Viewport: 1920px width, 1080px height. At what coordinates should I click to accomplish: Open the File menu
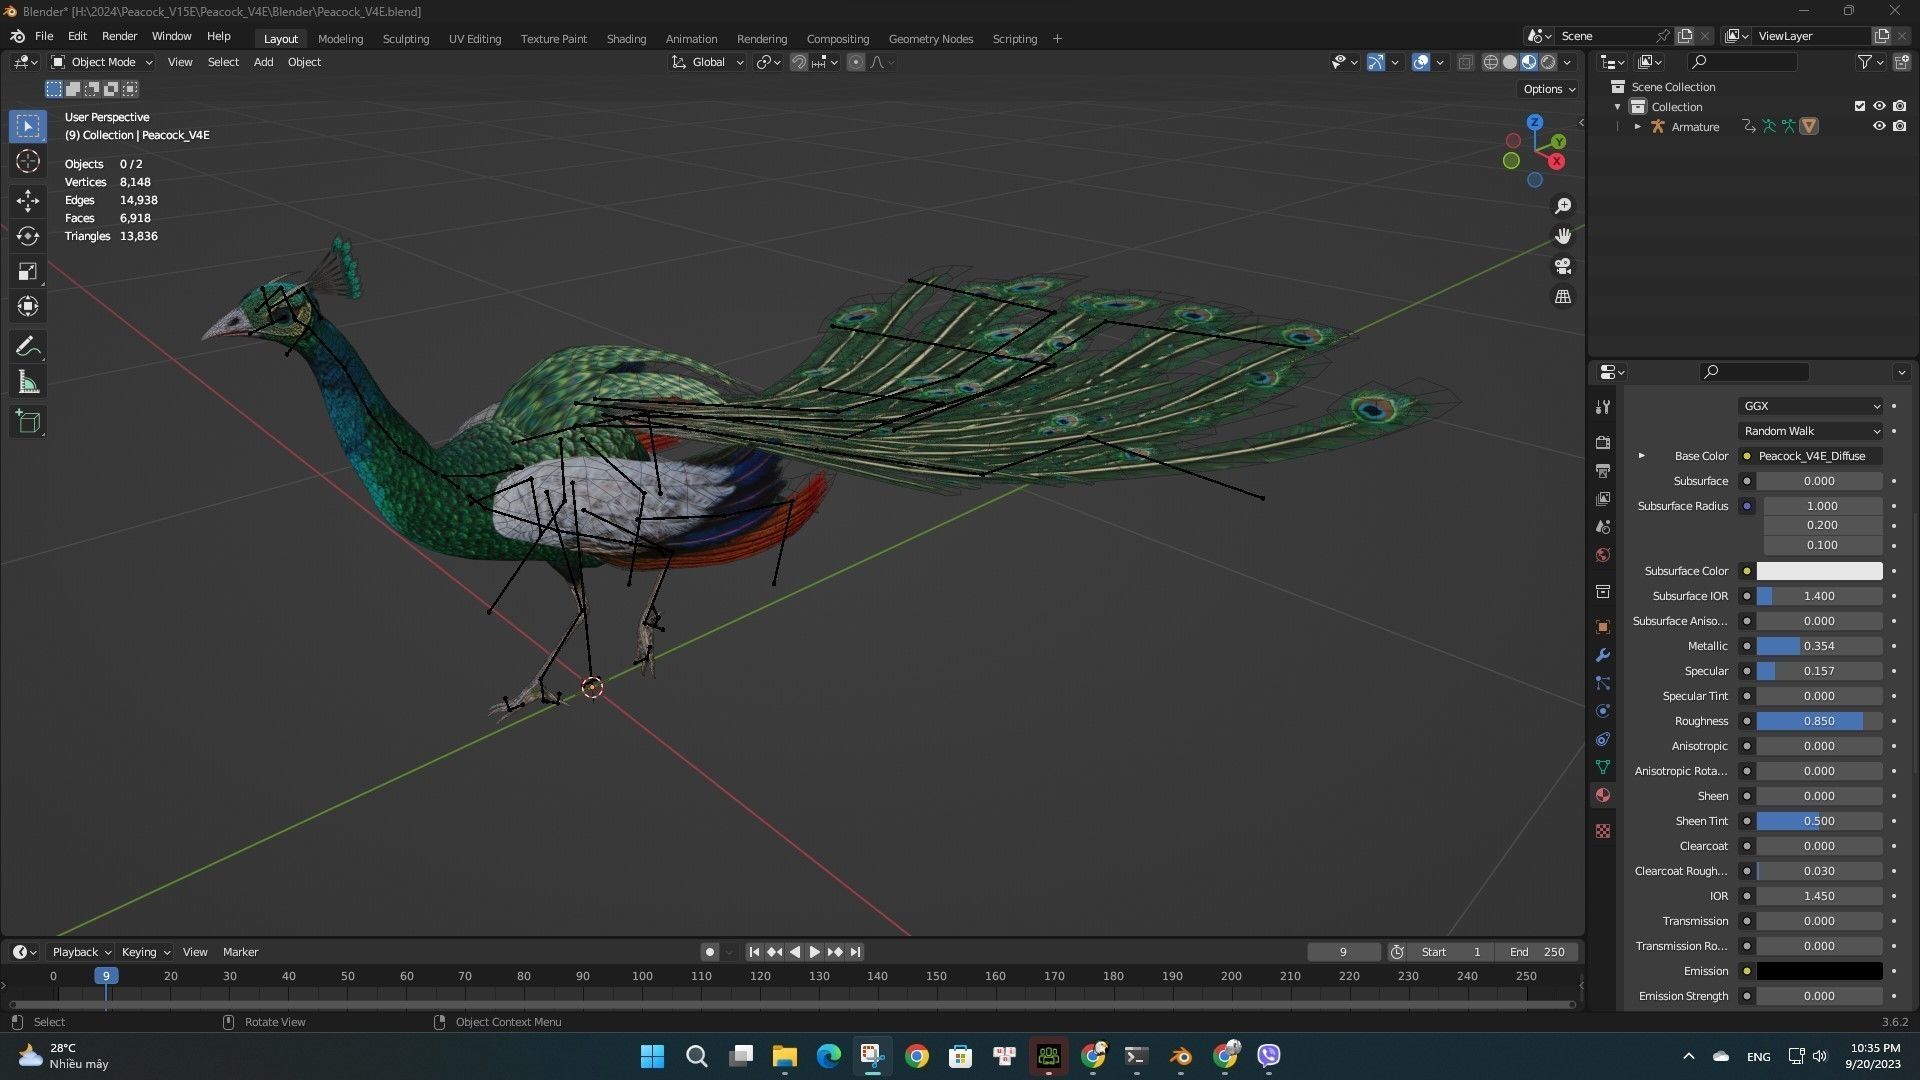44,36
